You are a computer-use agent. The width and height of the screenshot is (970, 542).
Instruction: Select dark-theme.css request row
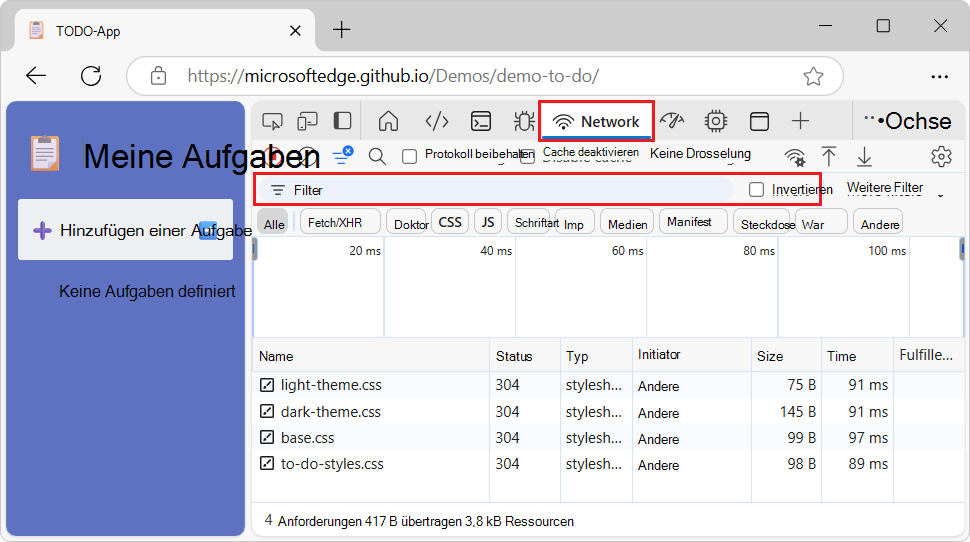coord(608,411)
